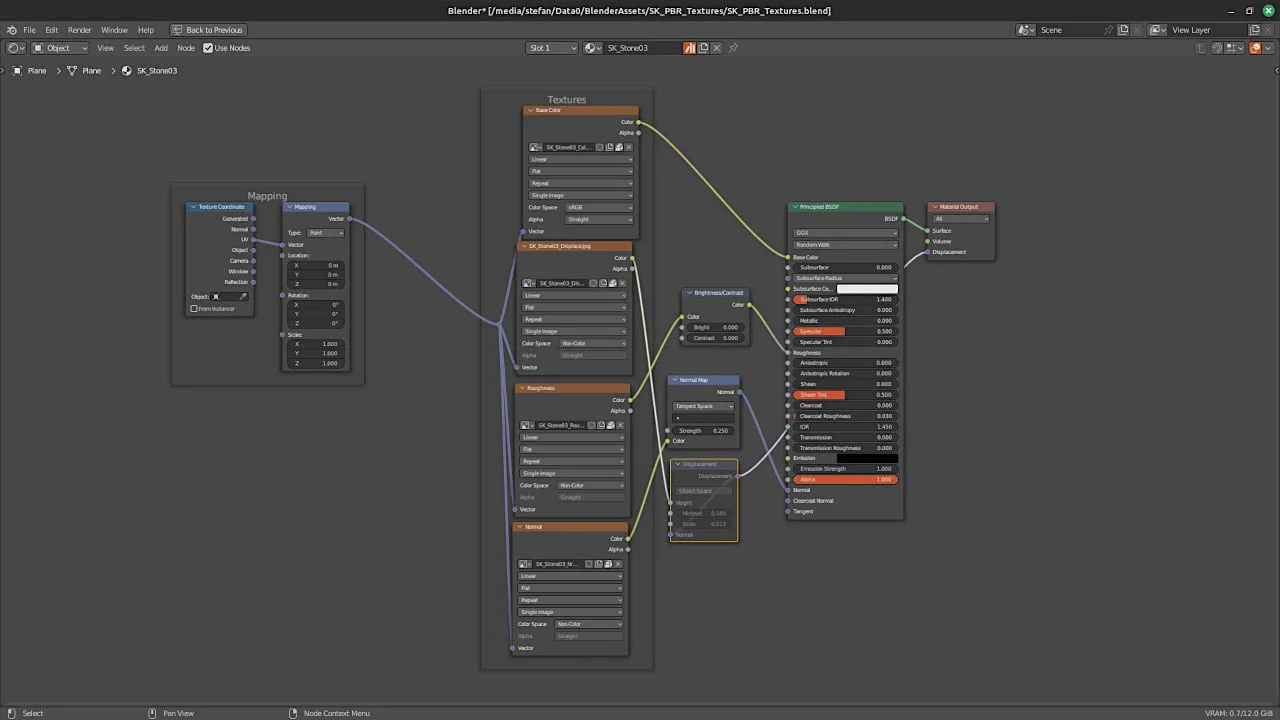Open the Render menu
Screen dimensions: 1280x720
click(x=79, y=29)
